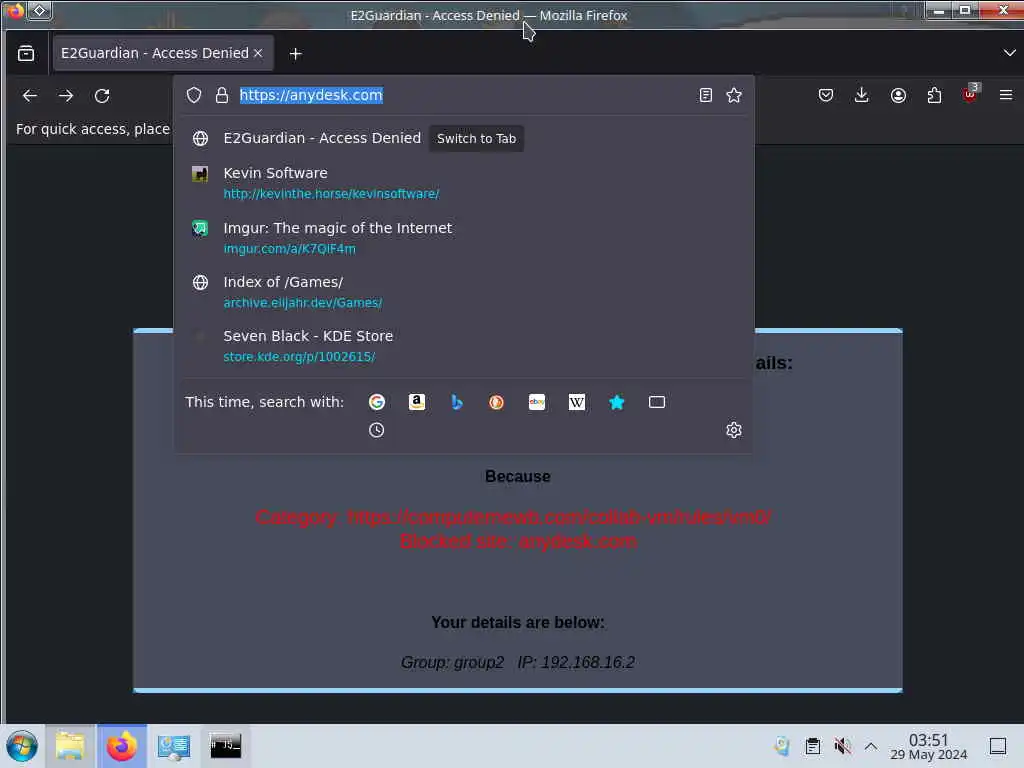Screen dimensions: 1024x768
Task: Click the site security padlock icon
Action: pyautogui.click(x=222, y=95)
